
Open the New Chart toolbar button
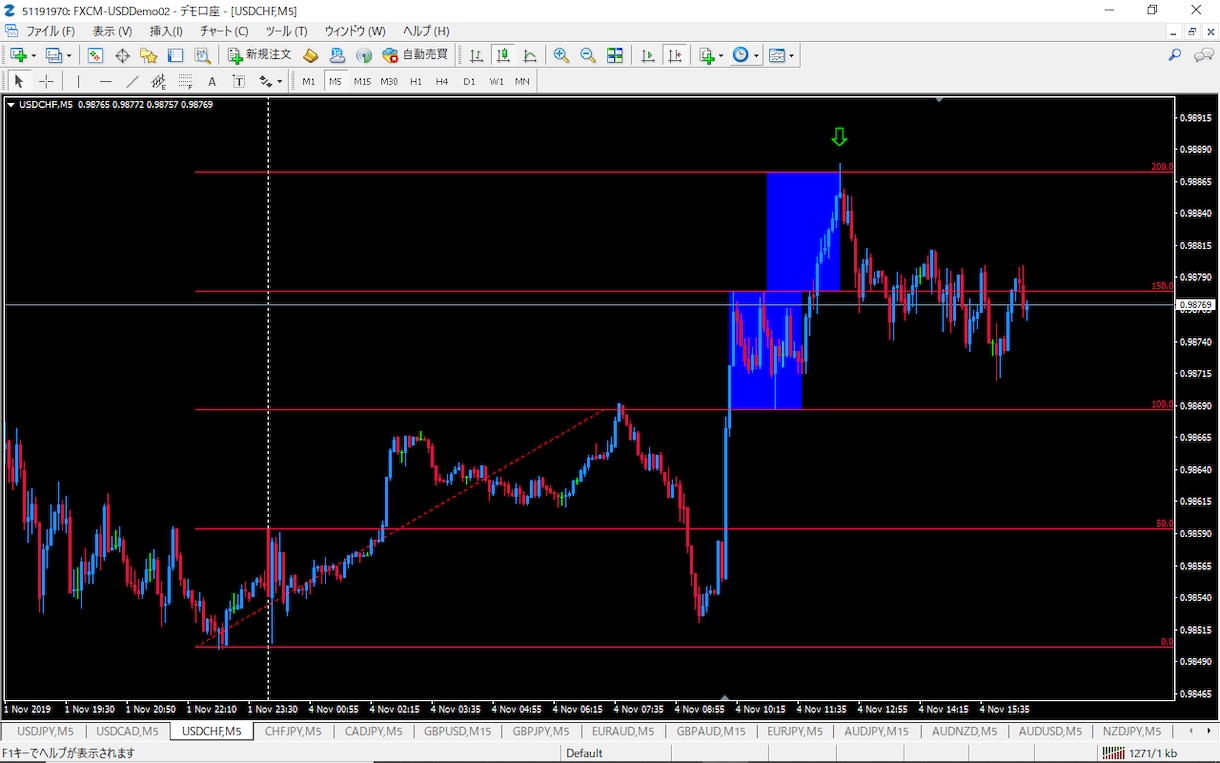tap(19, 56)
